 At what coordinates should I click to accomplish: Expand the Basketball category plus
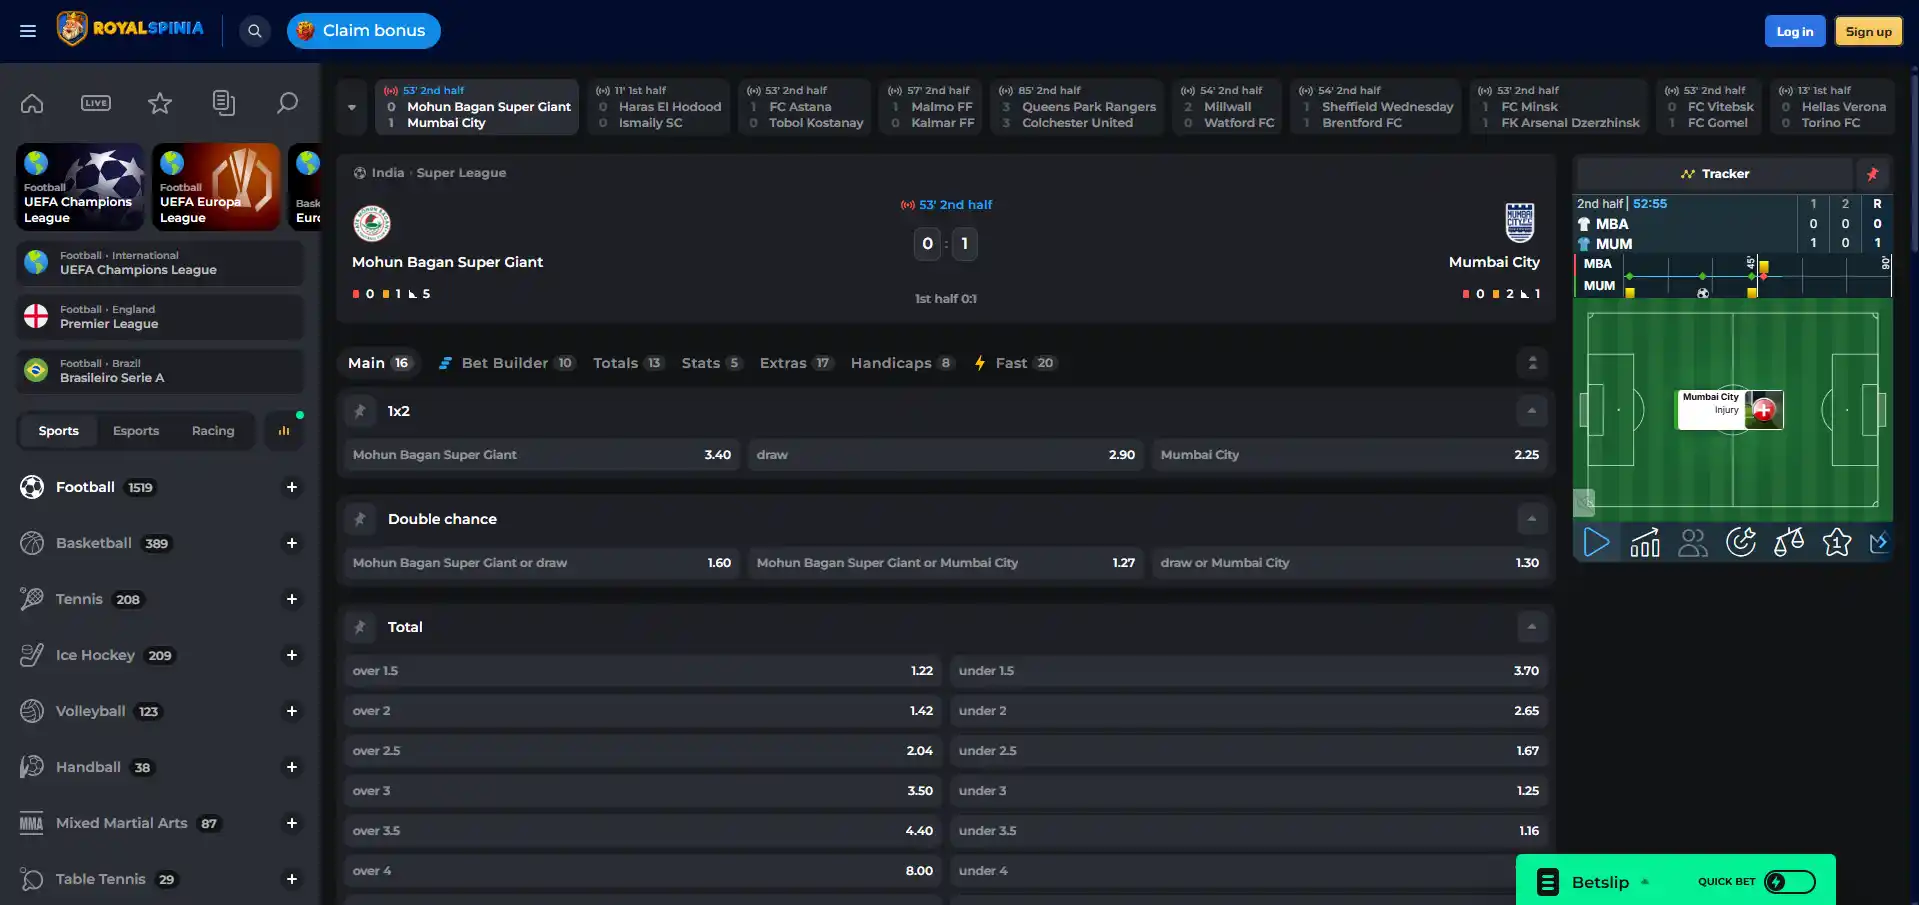click(x=292, y=543)
